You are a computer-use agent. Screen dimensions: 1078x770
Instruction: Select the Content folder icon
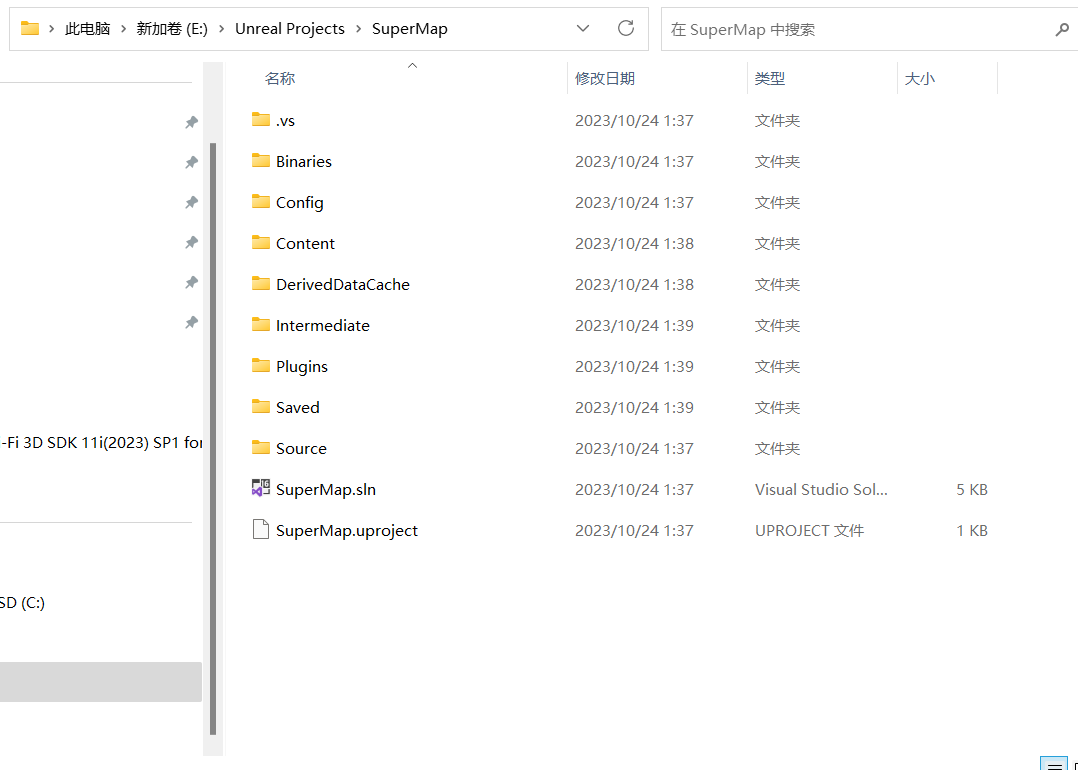(261, 243)
